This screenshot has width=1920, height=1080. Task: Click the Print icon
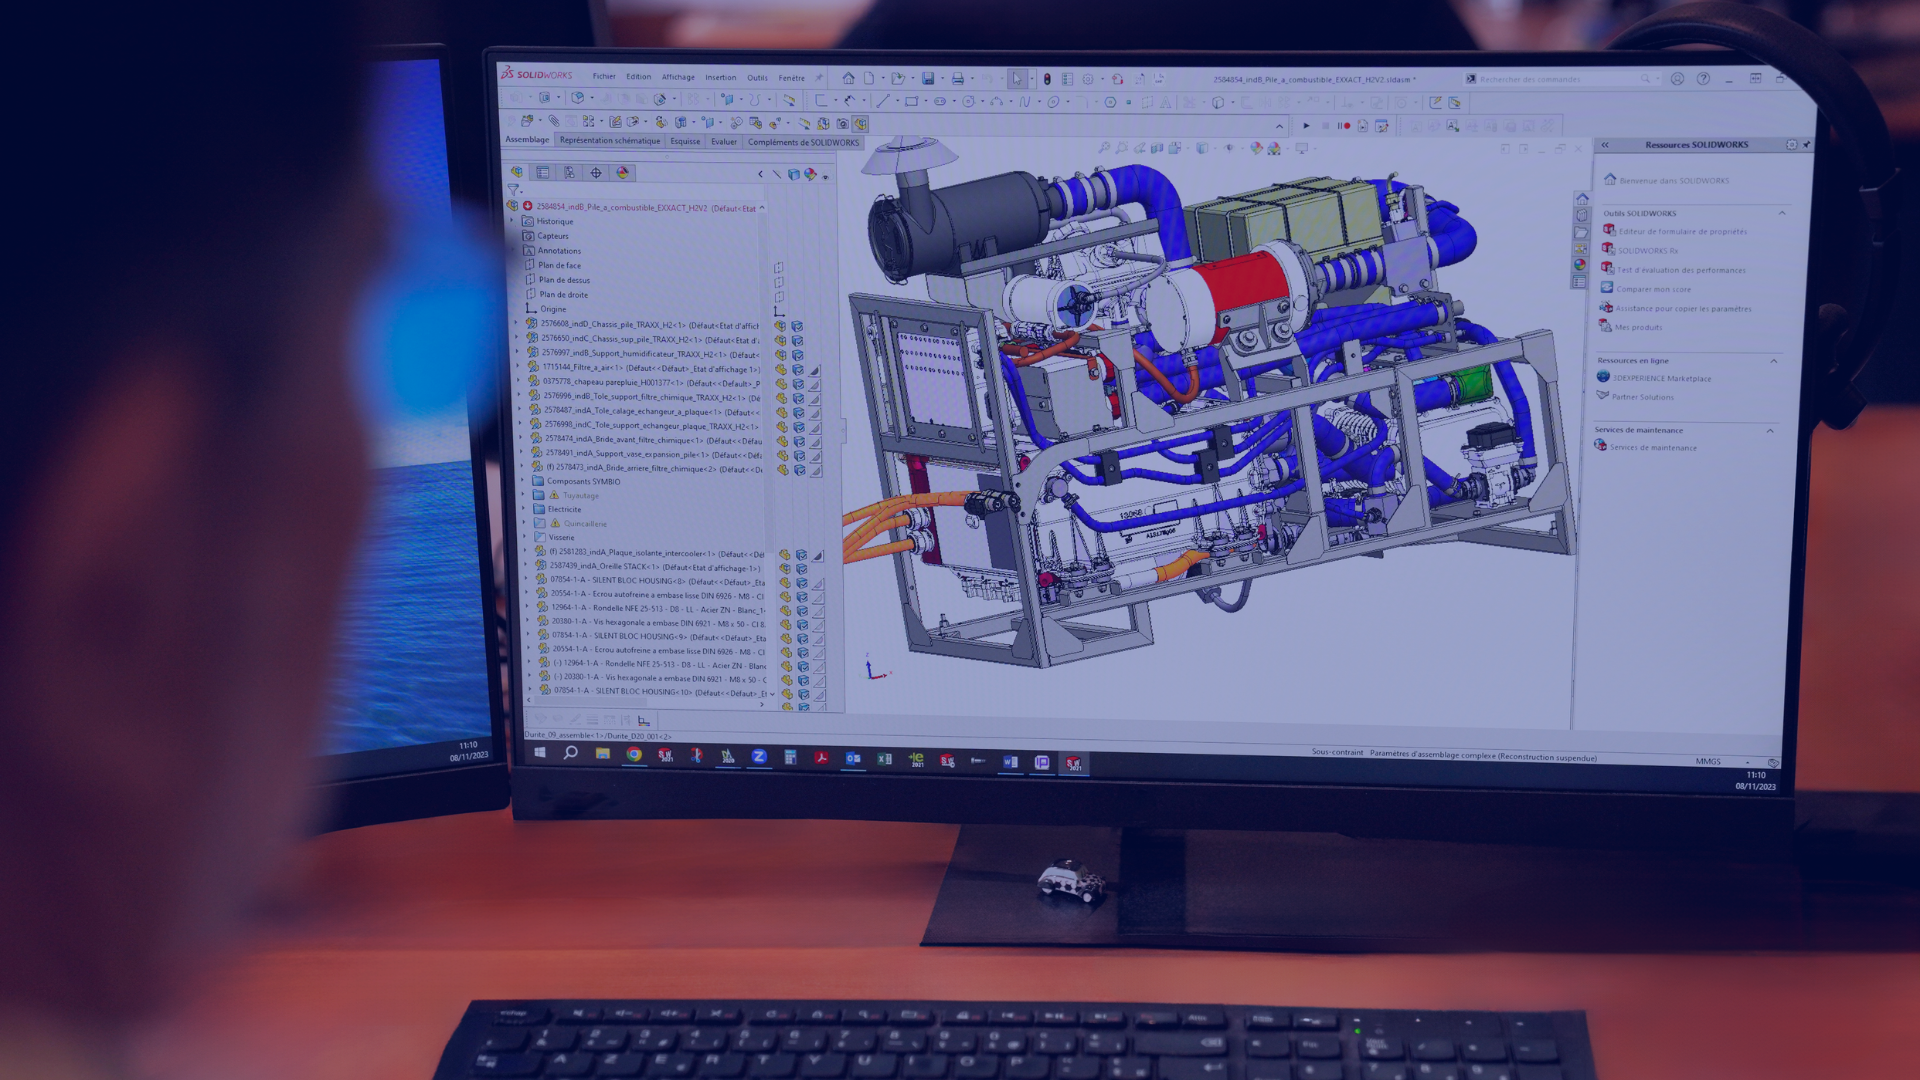pos(958,78)
